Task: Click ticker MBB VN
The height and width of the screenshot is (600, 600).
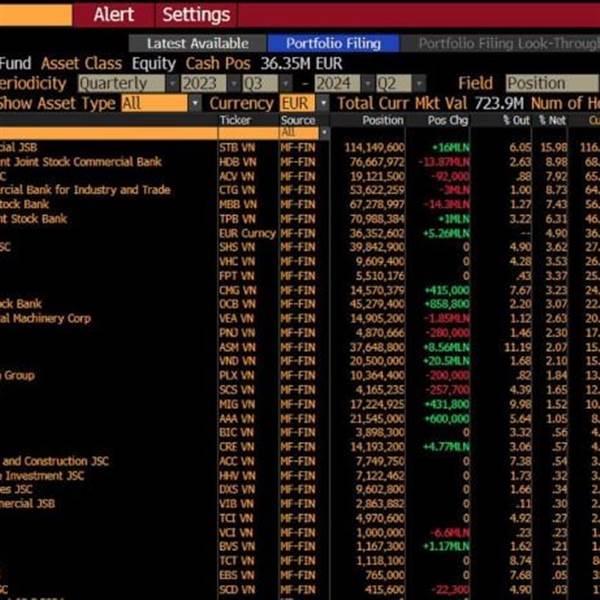Action: point(237,205)
